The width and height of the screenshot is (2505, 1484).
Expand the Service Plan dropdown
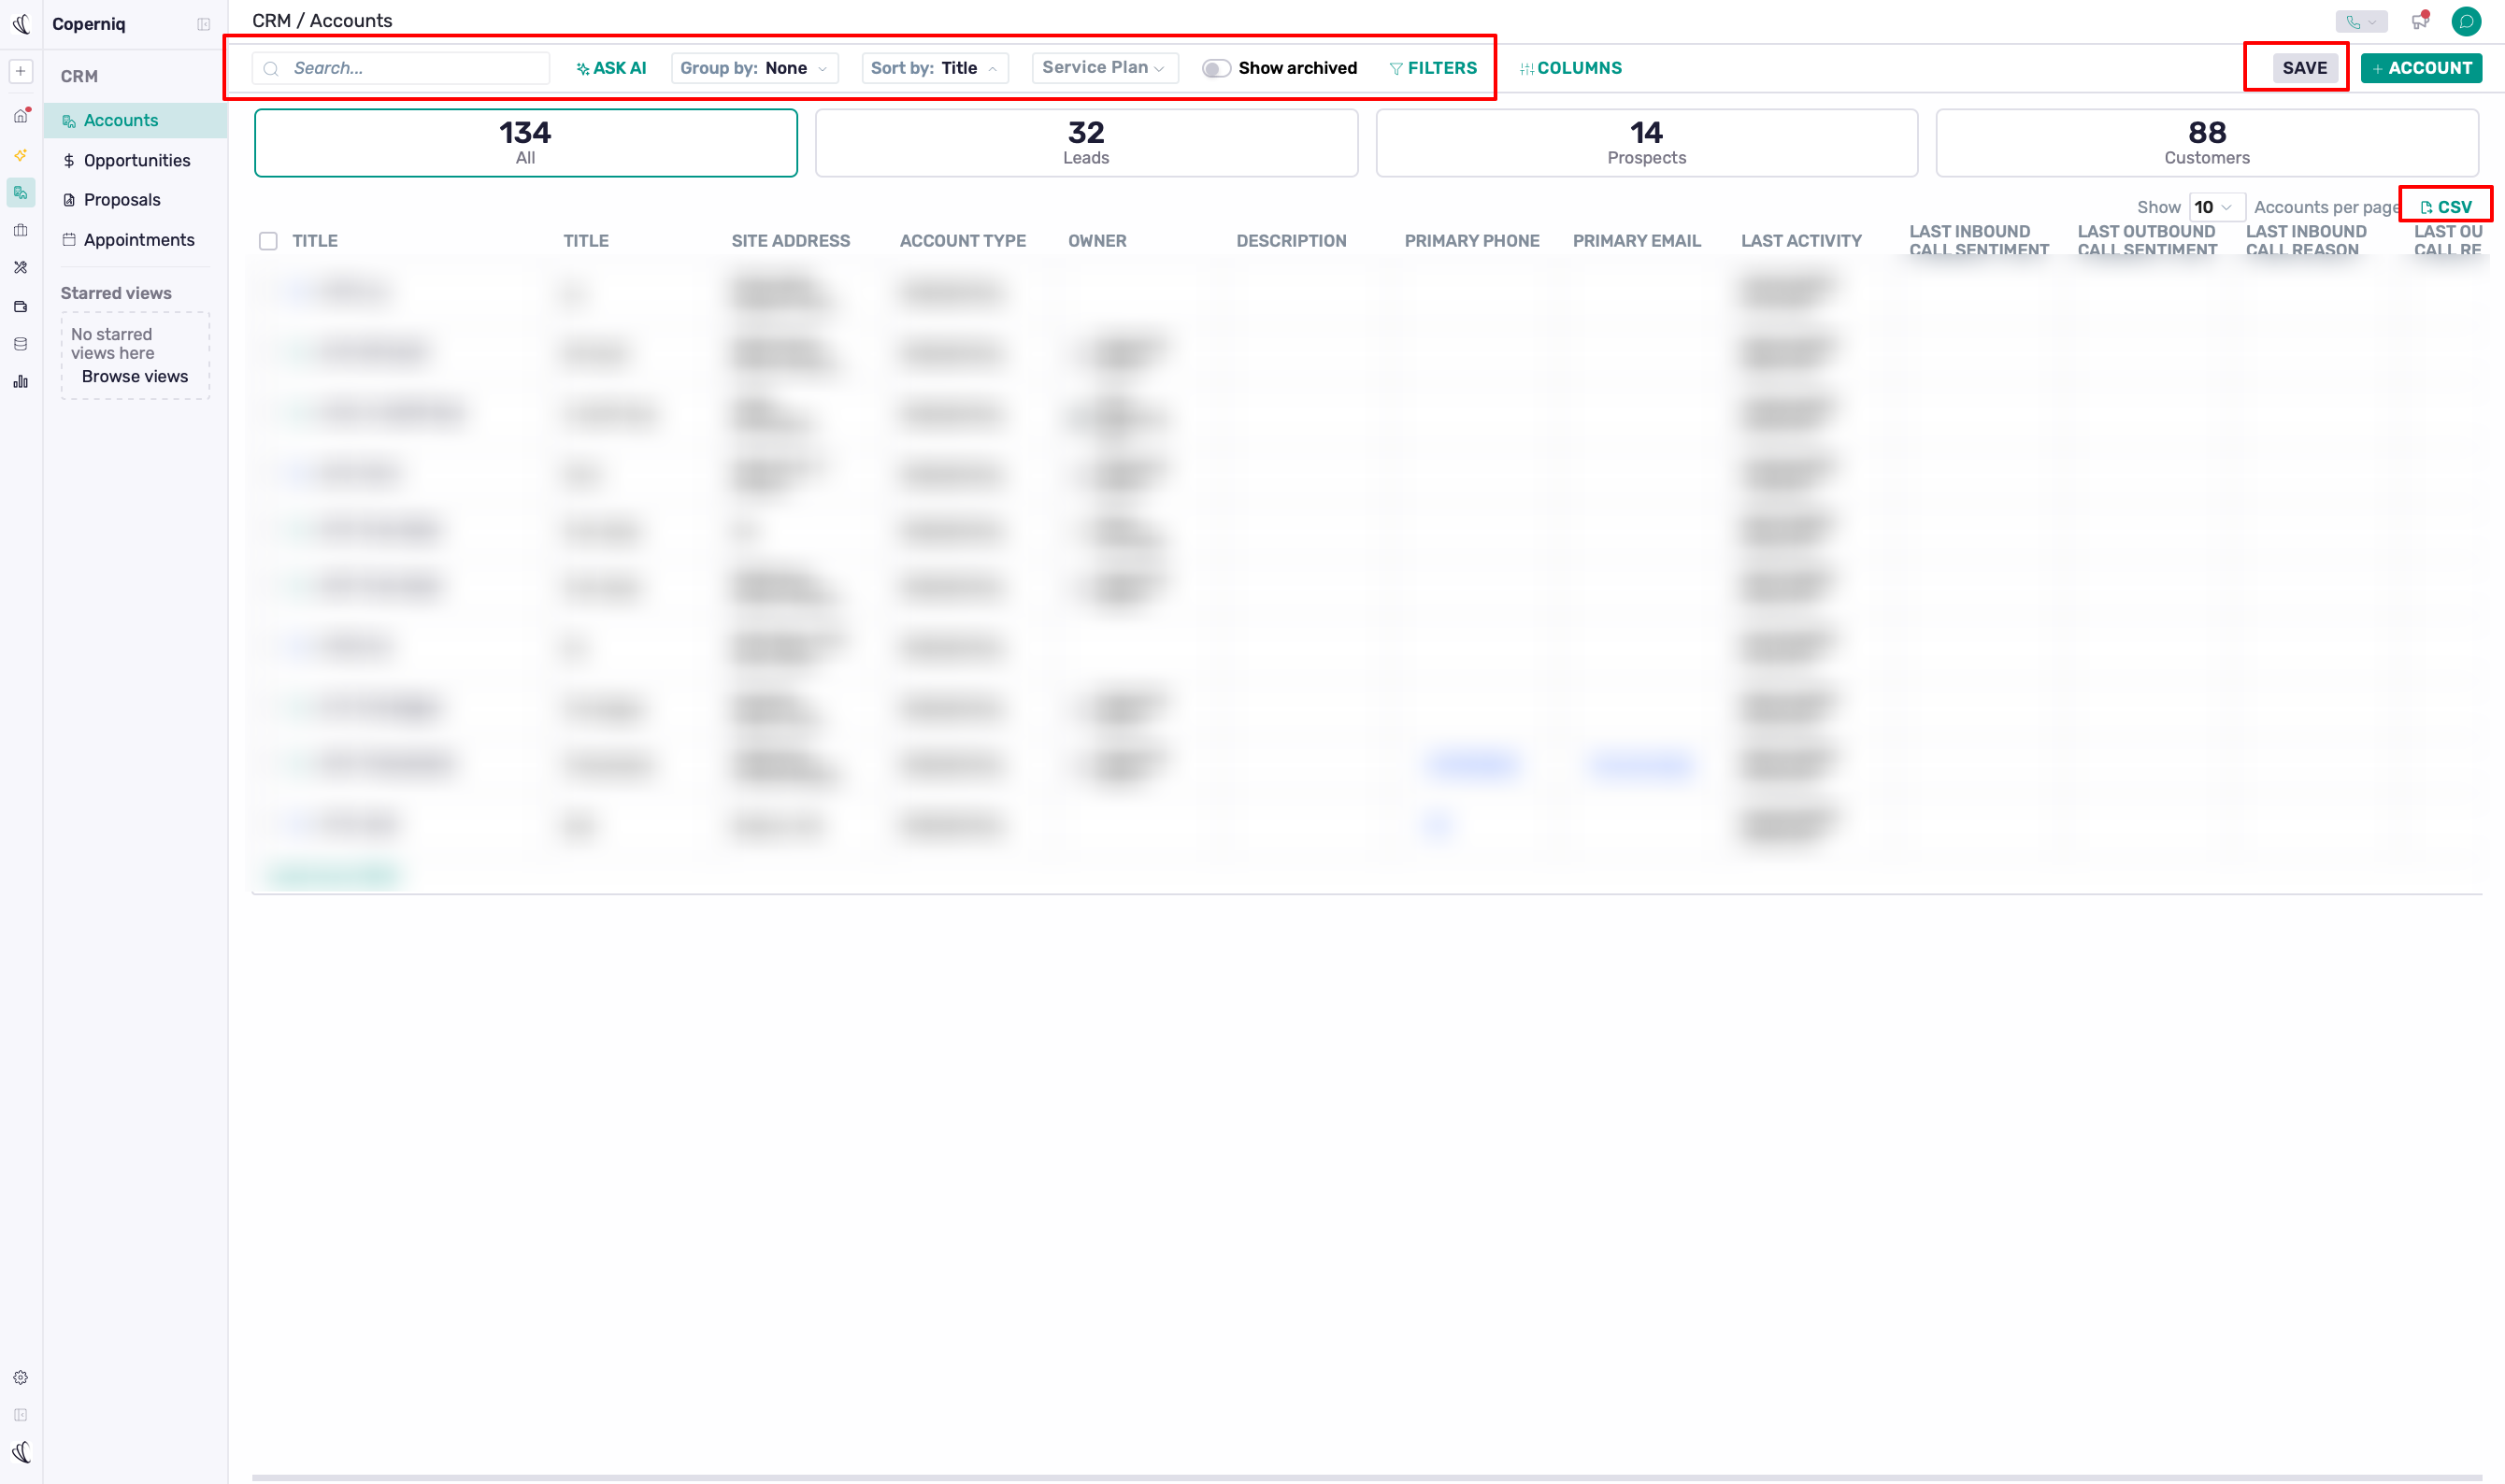1104,67
